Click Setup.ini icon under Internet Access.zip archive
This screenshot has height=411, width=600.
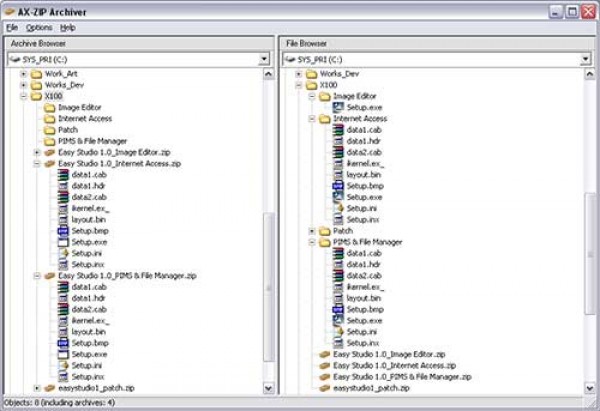64,253
